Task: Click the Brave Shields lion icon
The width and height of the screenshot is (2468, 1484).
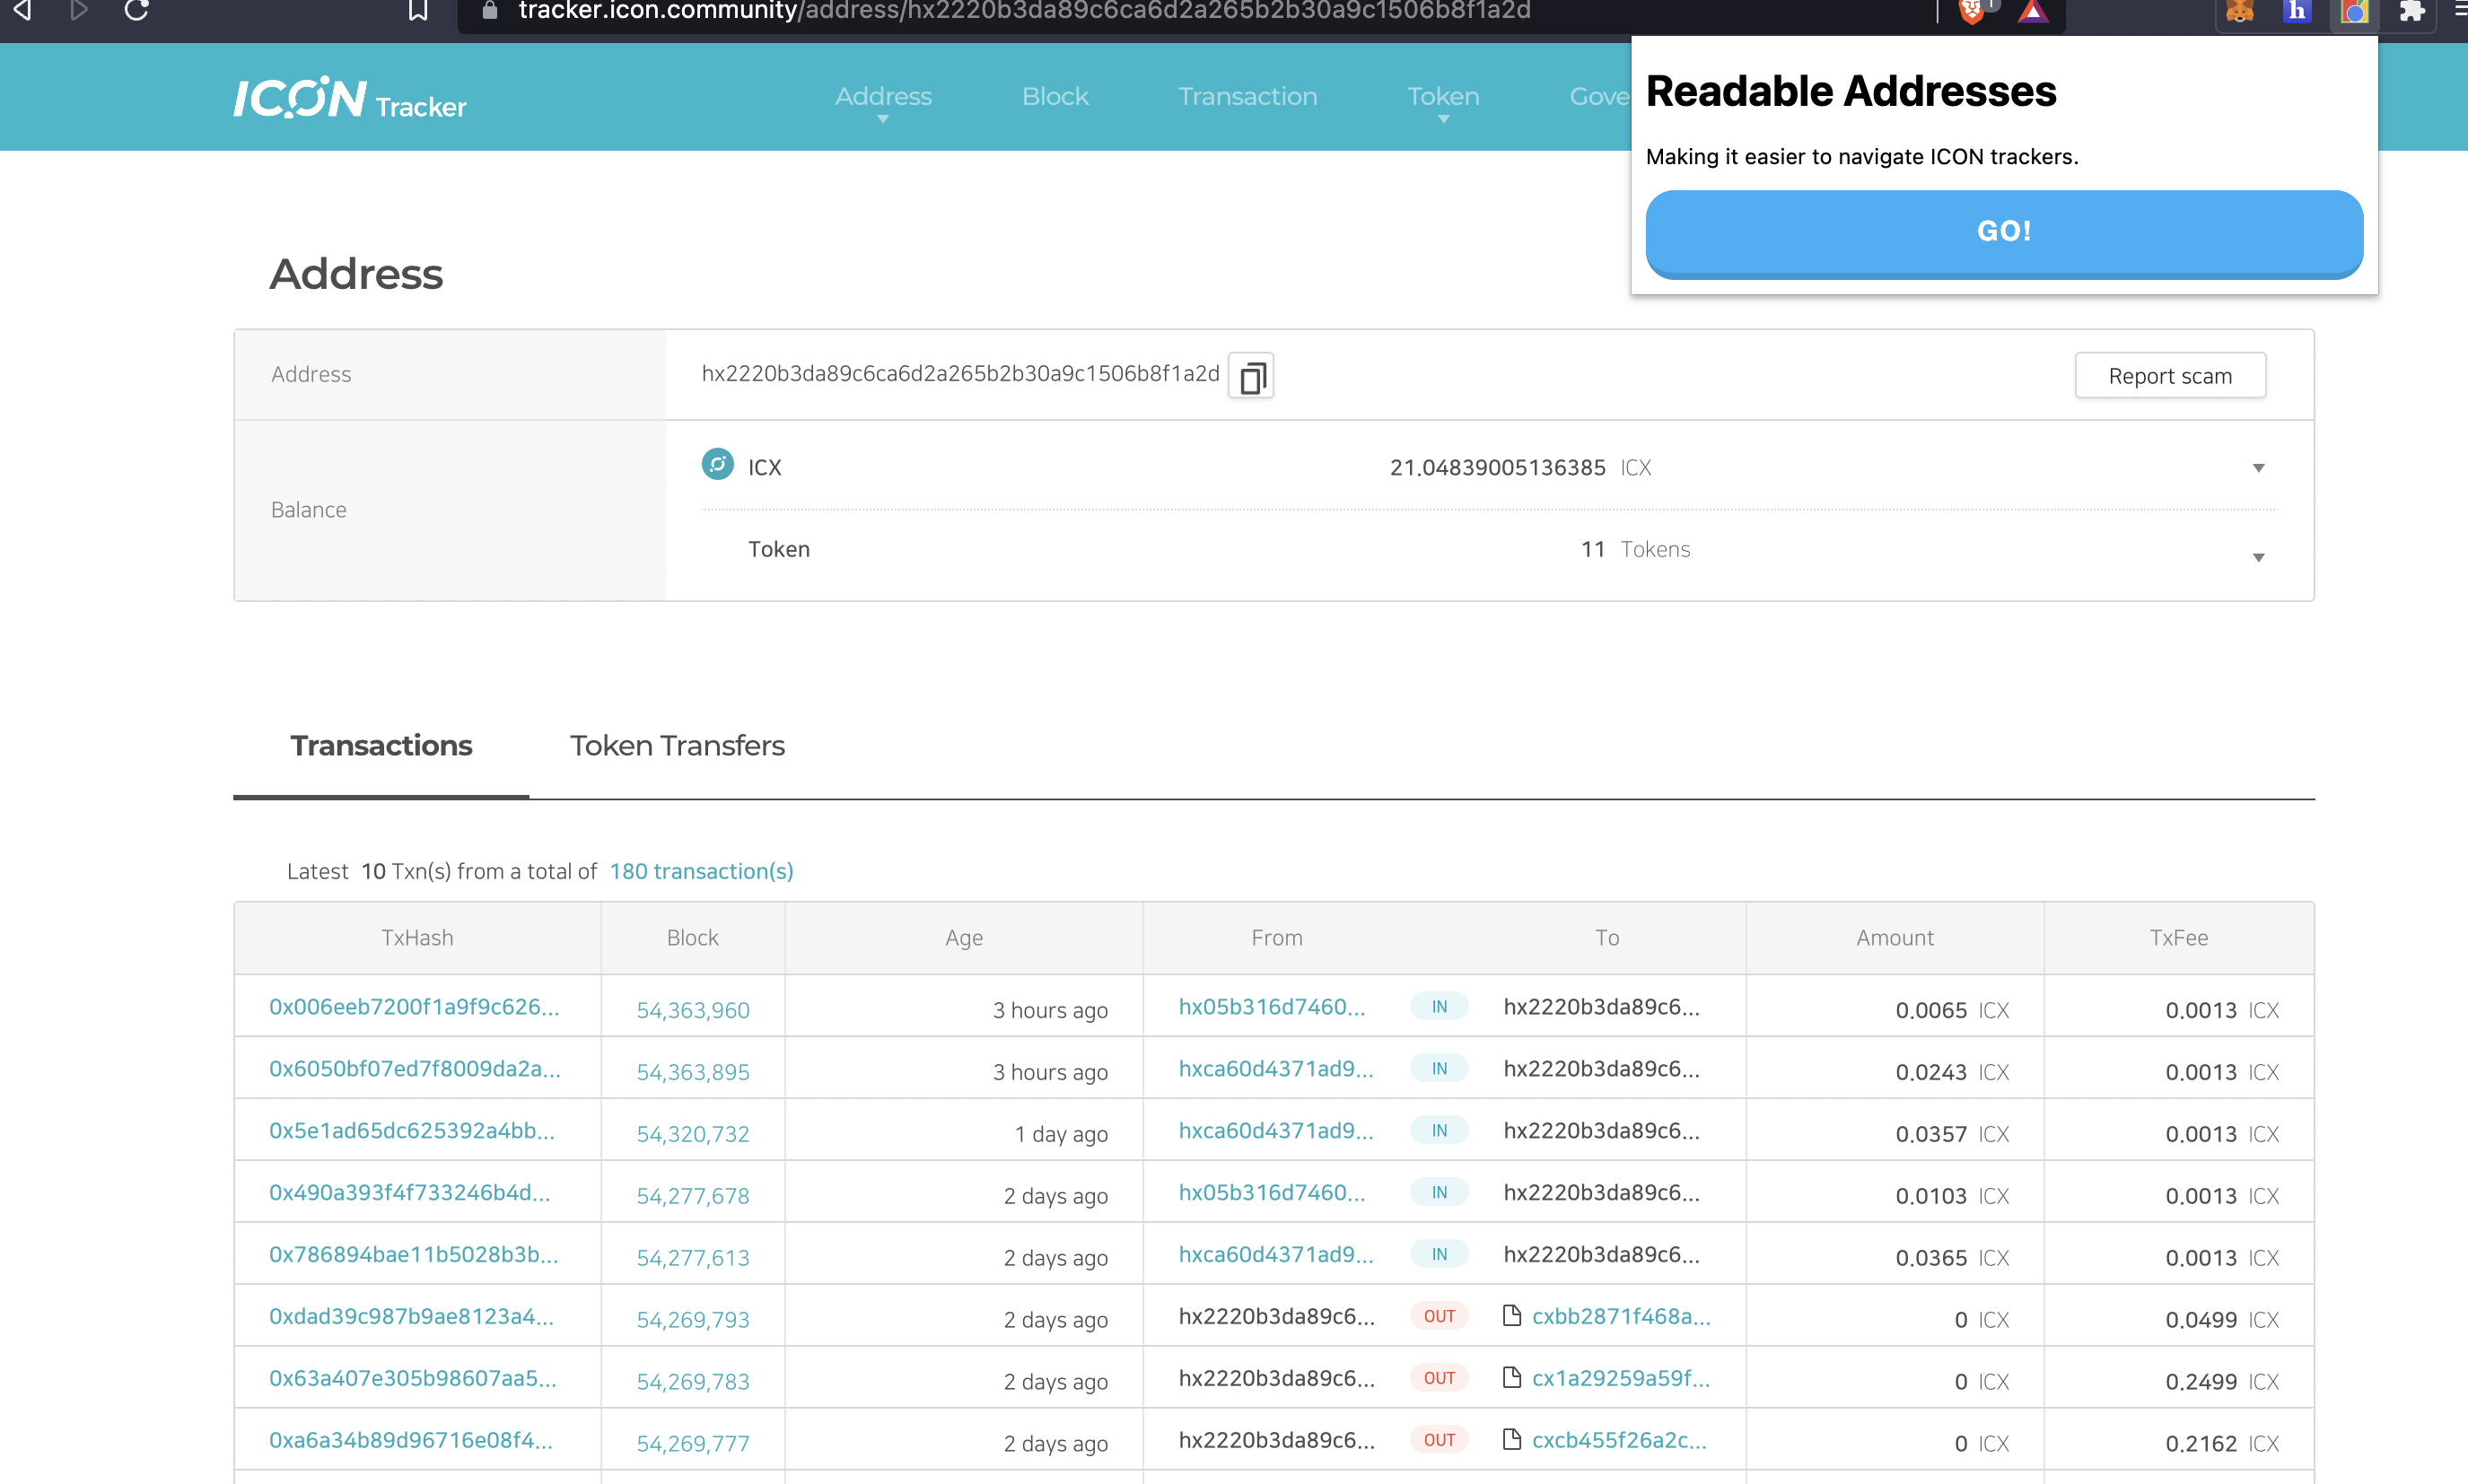Action: click(x=1970, y=11)
